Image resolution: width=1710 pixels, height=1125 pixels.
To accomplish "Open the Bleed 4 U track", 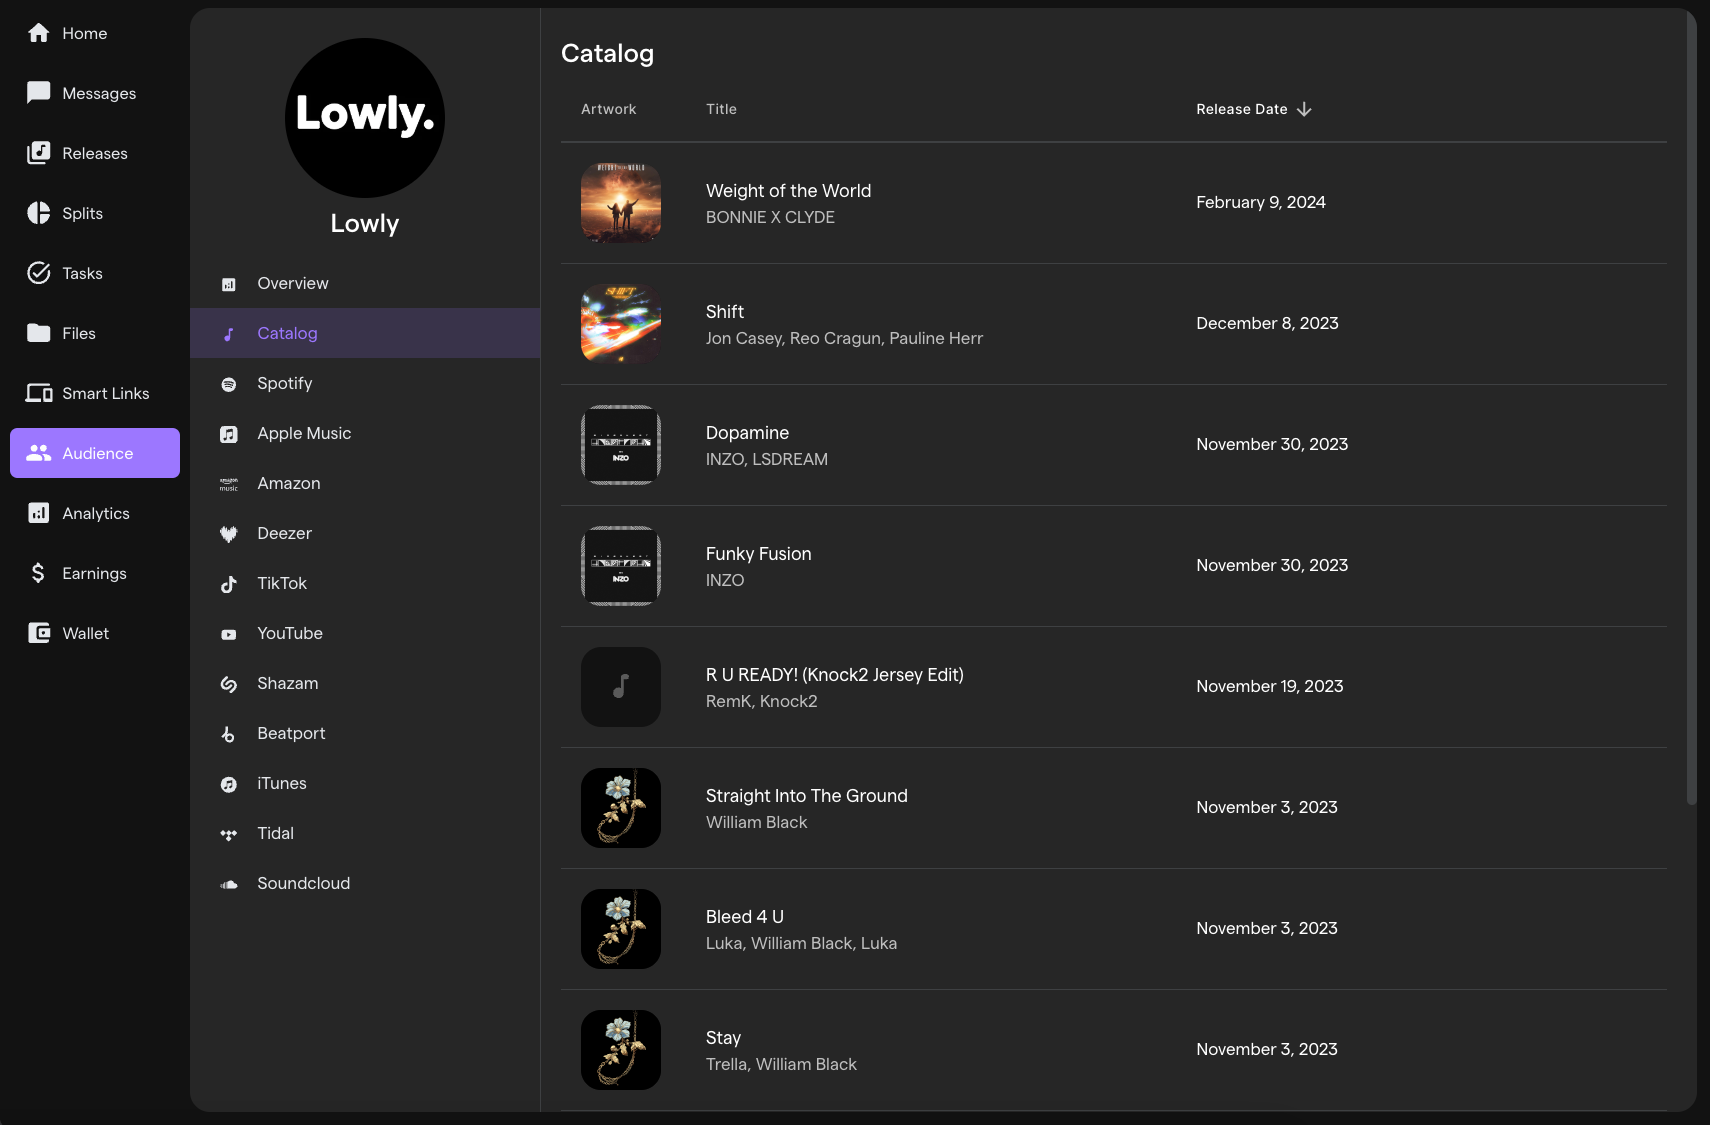I will pyautogui.click(x=745, y=917).
